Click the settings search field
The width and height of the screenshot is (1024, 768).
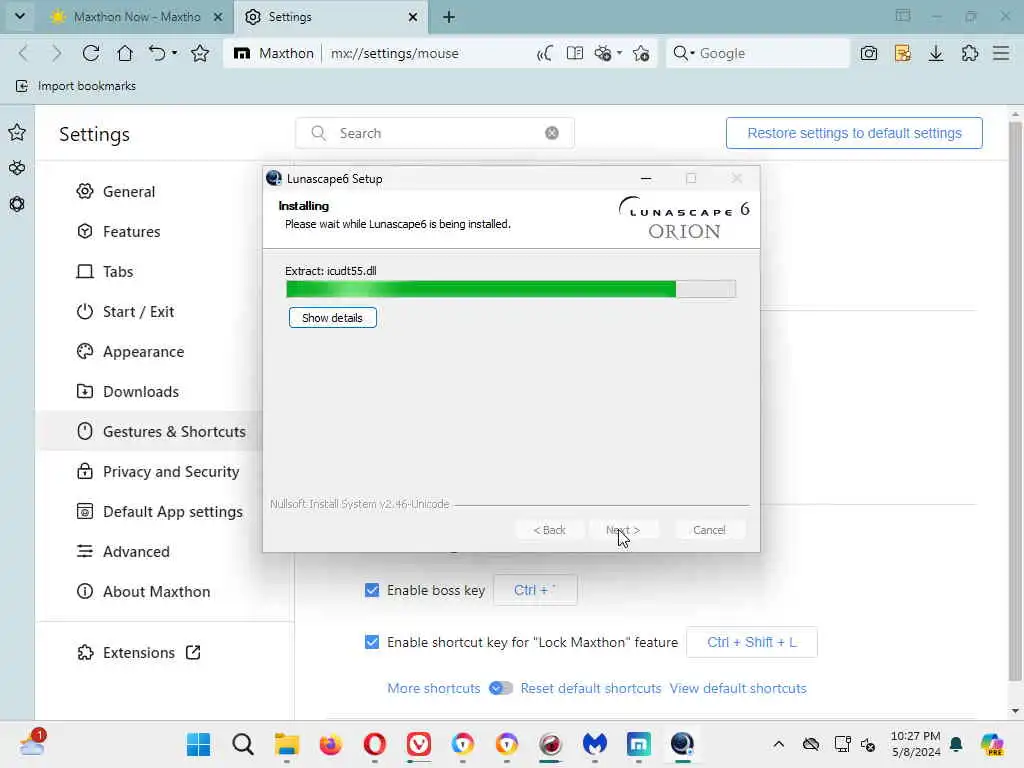tap(435, 133)
